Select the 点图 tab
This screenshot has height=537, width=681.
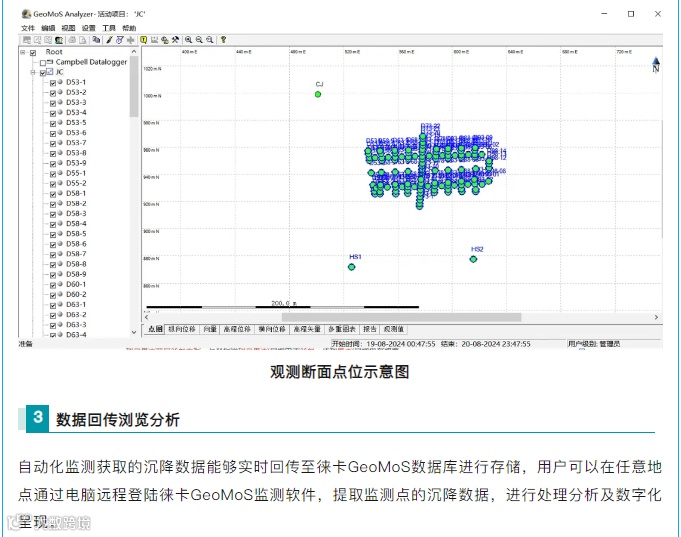(155, 329)
